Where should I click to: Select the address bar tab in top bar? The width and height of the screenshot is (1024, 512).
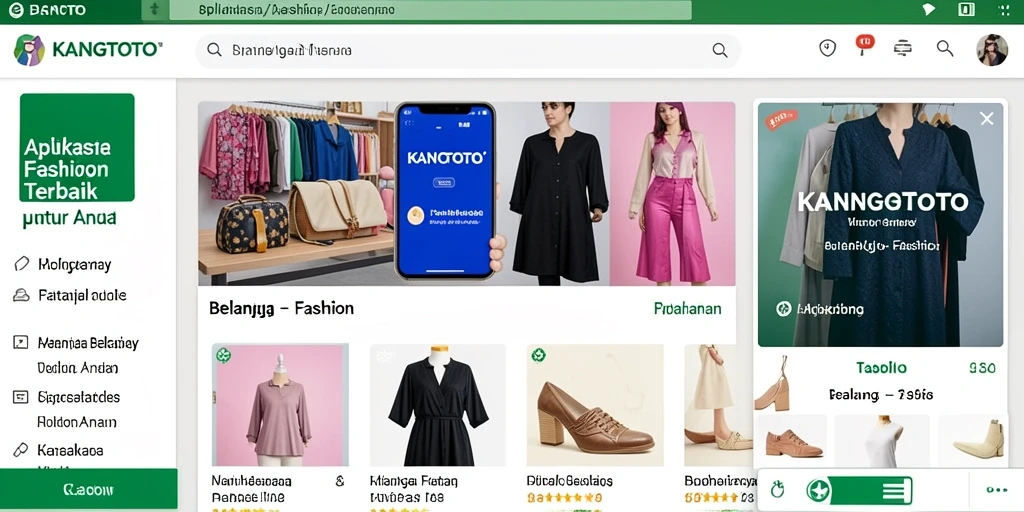pyautogui.click(x=430, y=10)
